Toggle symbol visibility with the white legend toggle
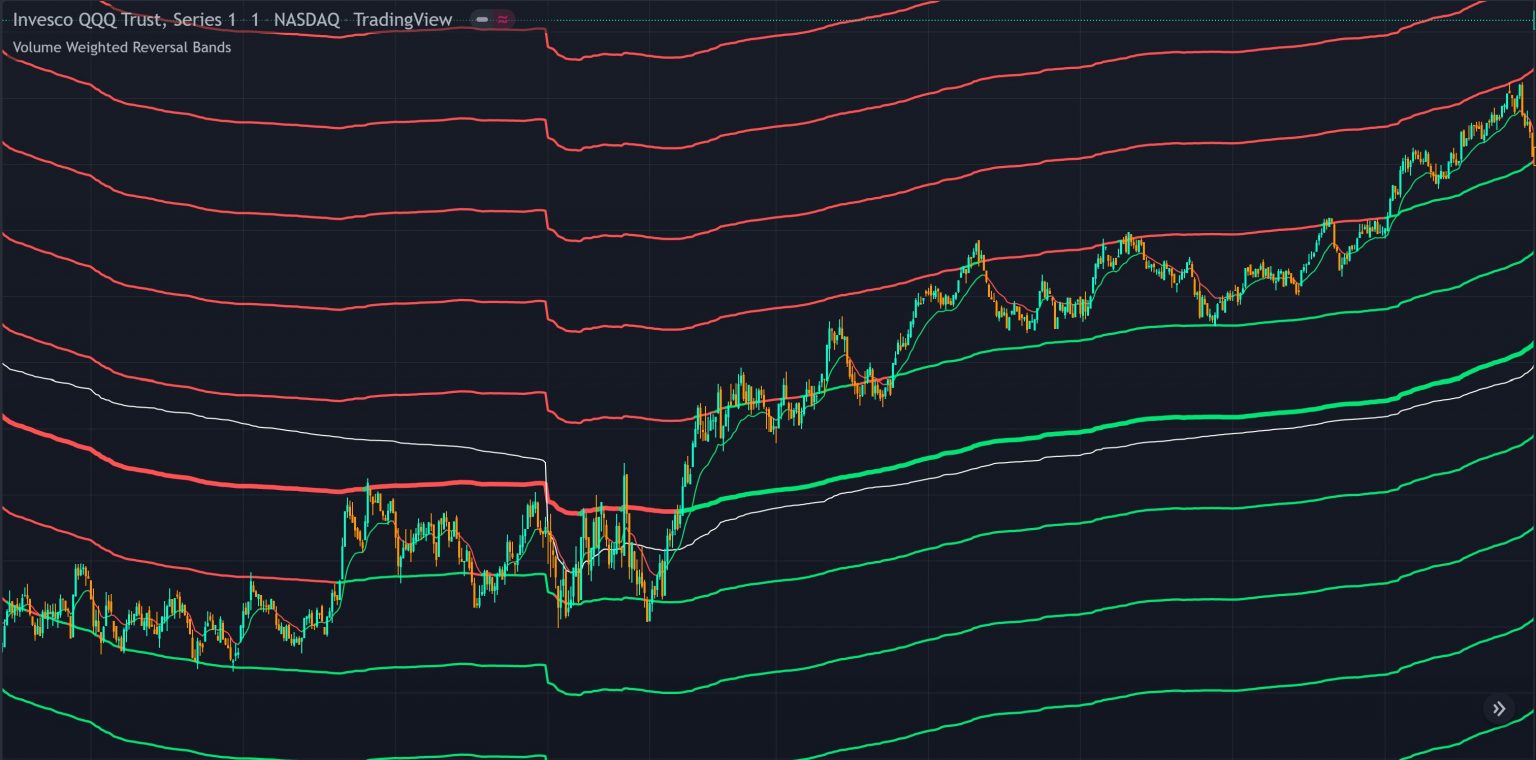The image size is (1536, 760). click(x=481, y=18)
